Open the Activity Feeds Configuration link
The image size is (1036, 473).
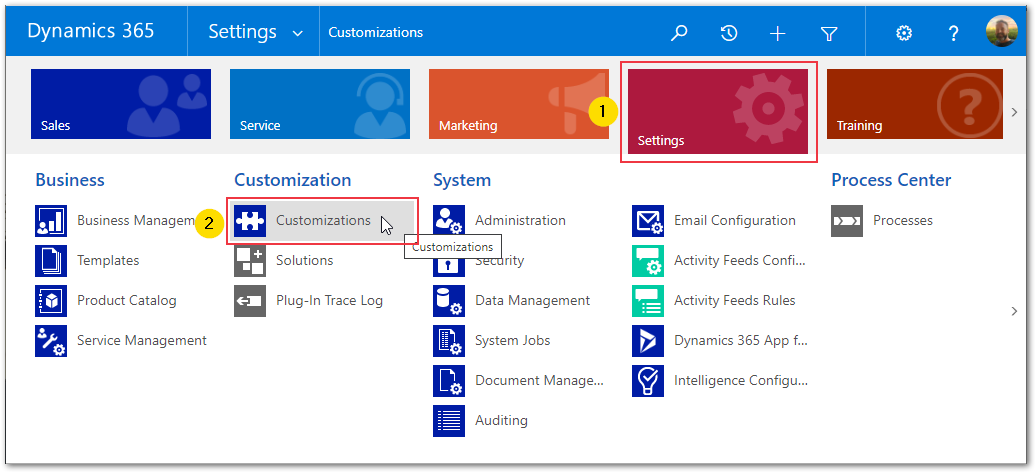(741, 260)
